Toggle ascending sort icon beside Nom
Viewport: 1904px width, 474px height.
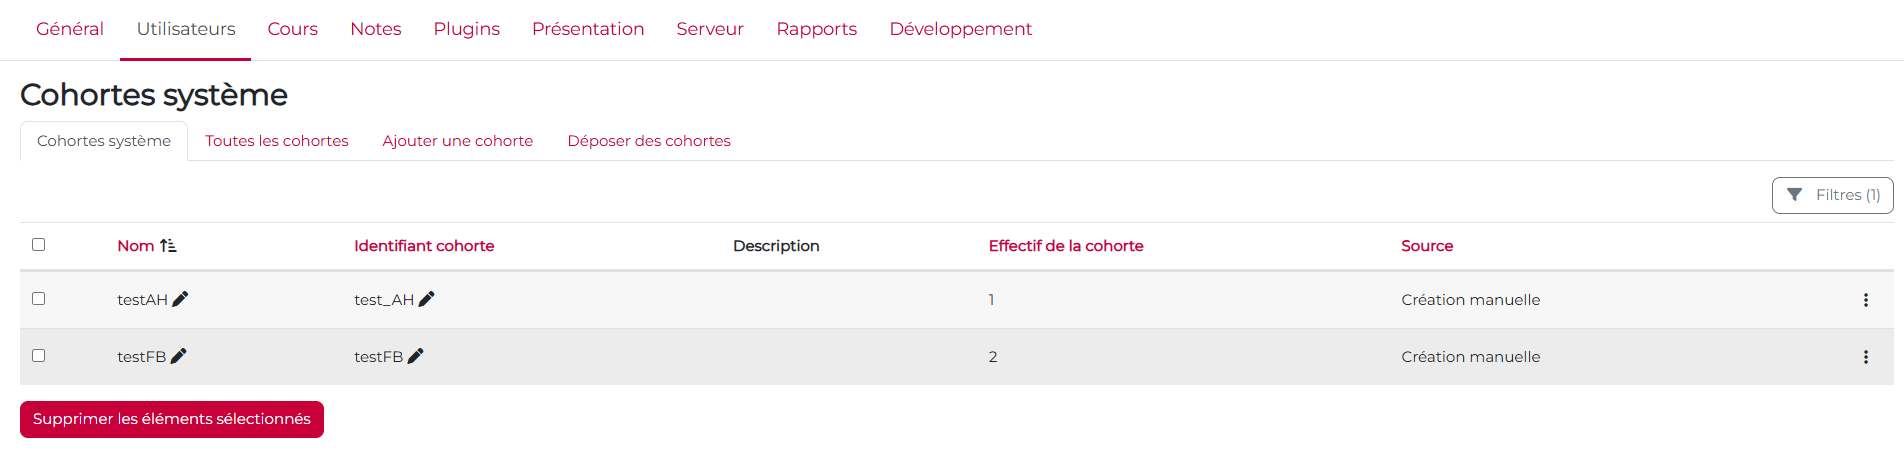pos(168,246)
